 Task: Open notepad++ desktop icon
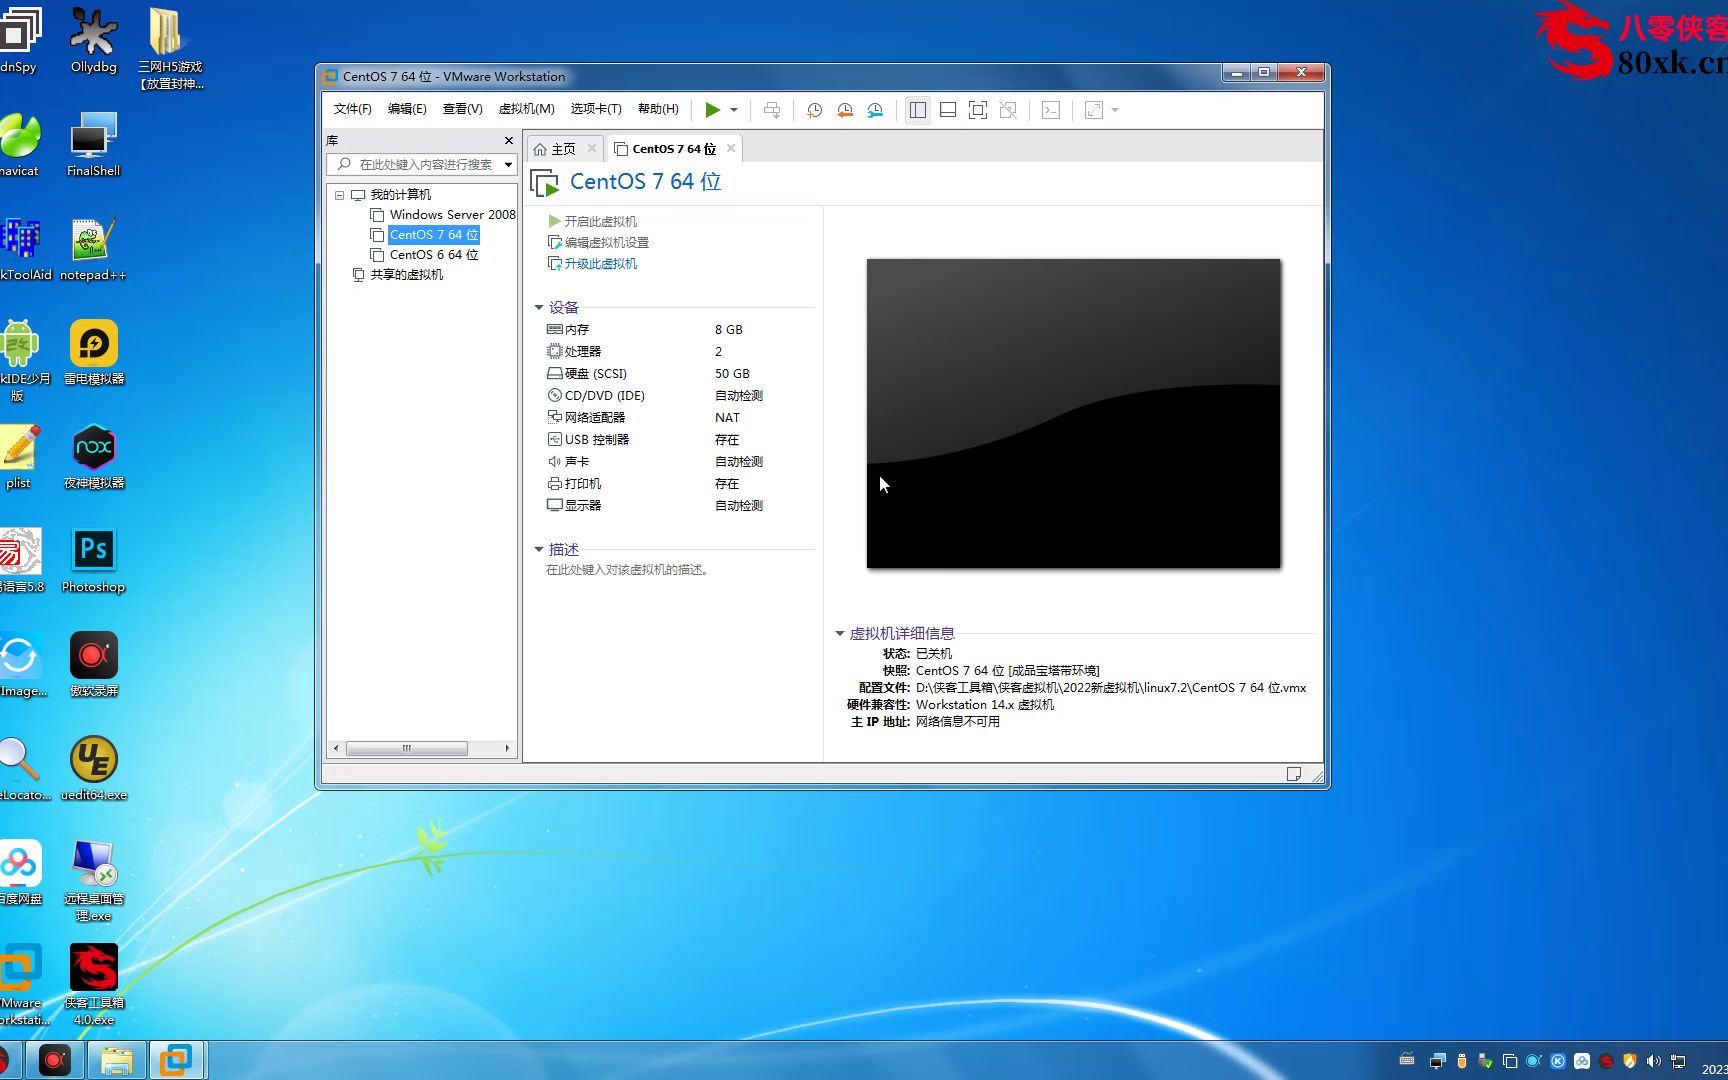click(x=93, y=249)
